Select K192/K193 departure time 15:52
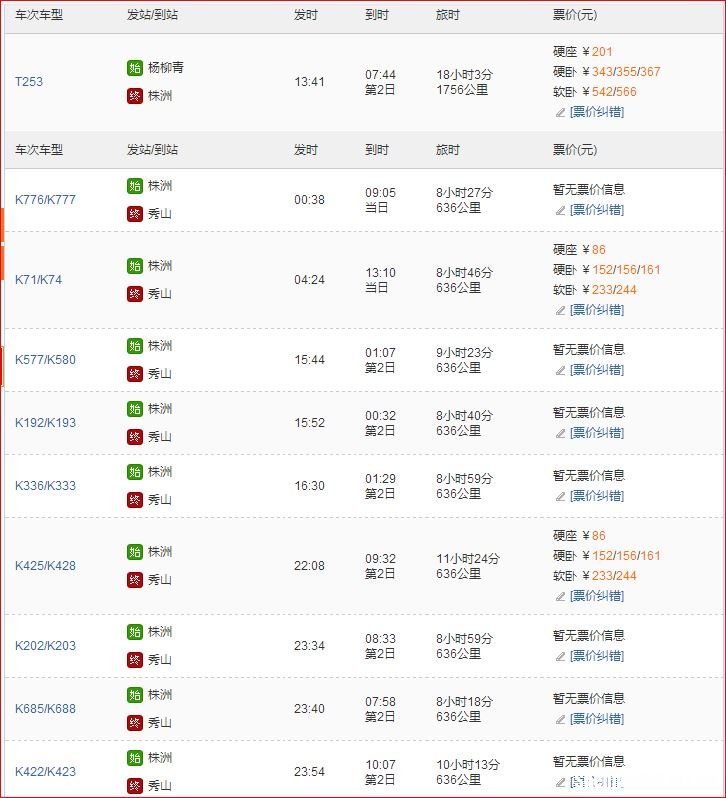Screen dimensions: 726x798 [x=309, y=422]
